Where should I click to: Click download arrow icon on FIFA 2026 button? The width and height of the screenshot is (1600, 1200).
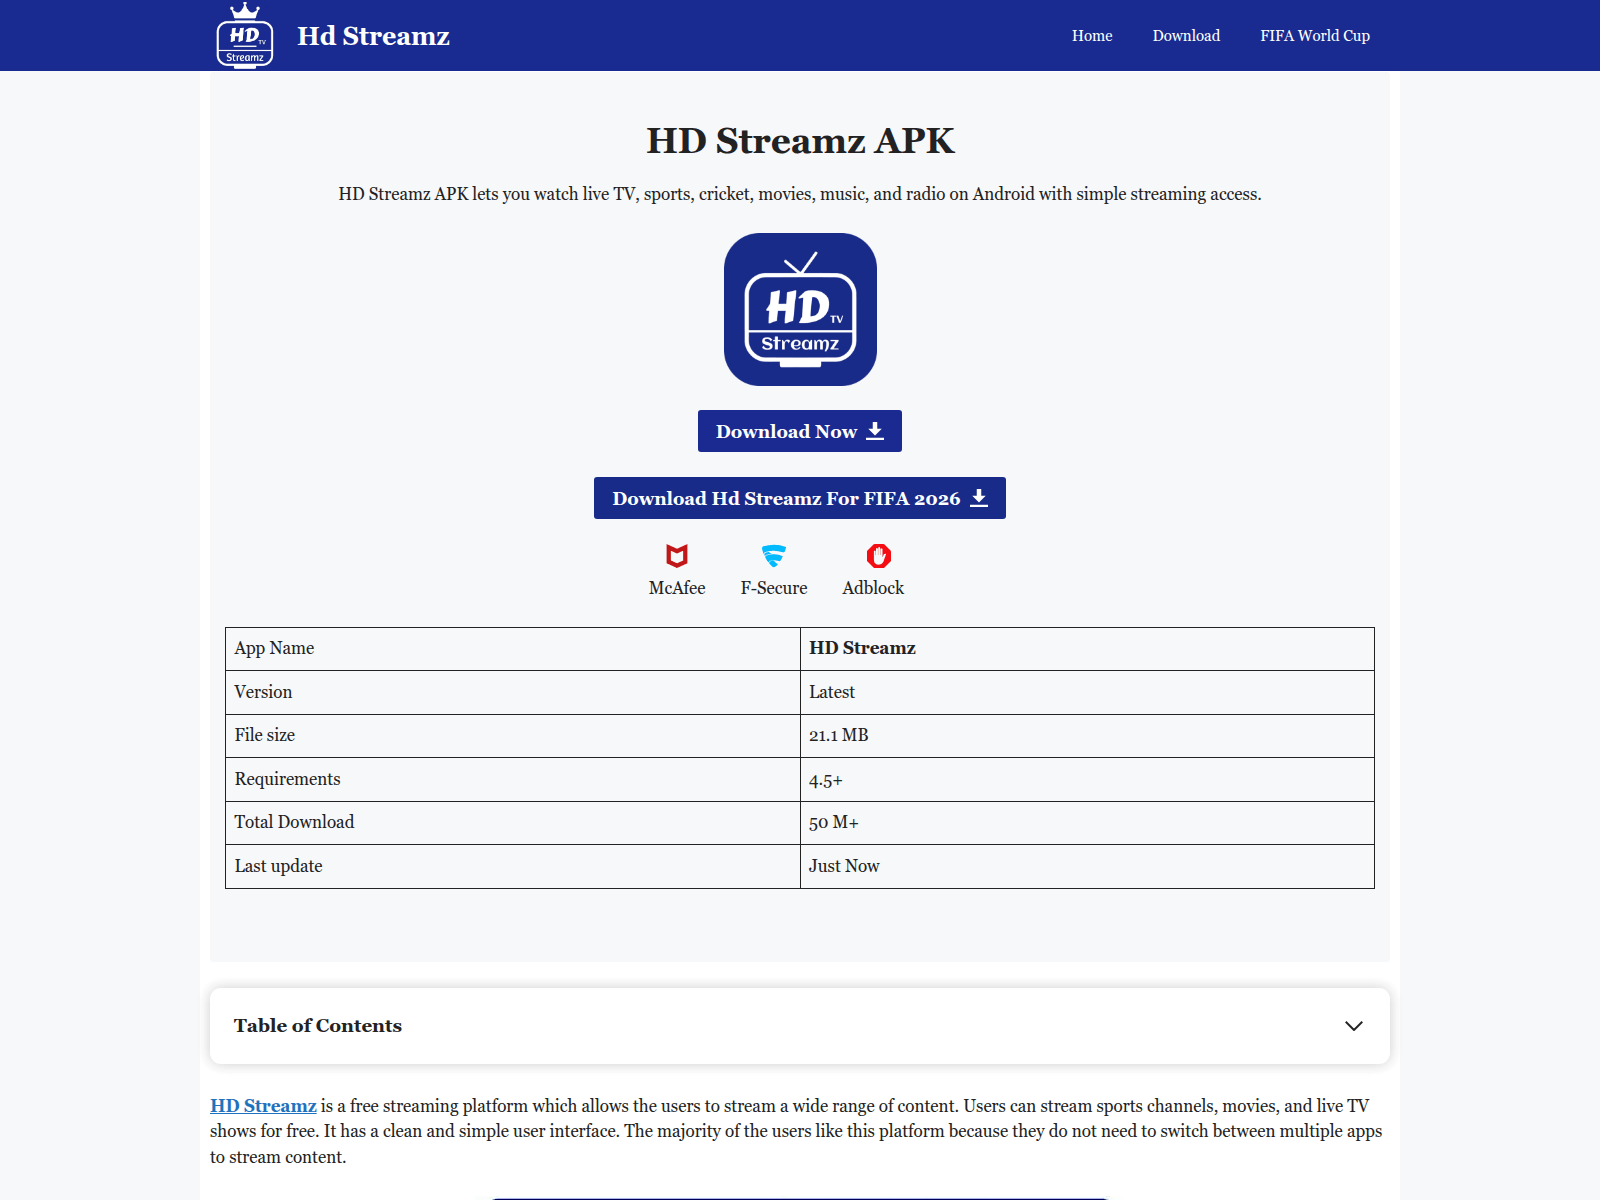(x=979, y=498)
